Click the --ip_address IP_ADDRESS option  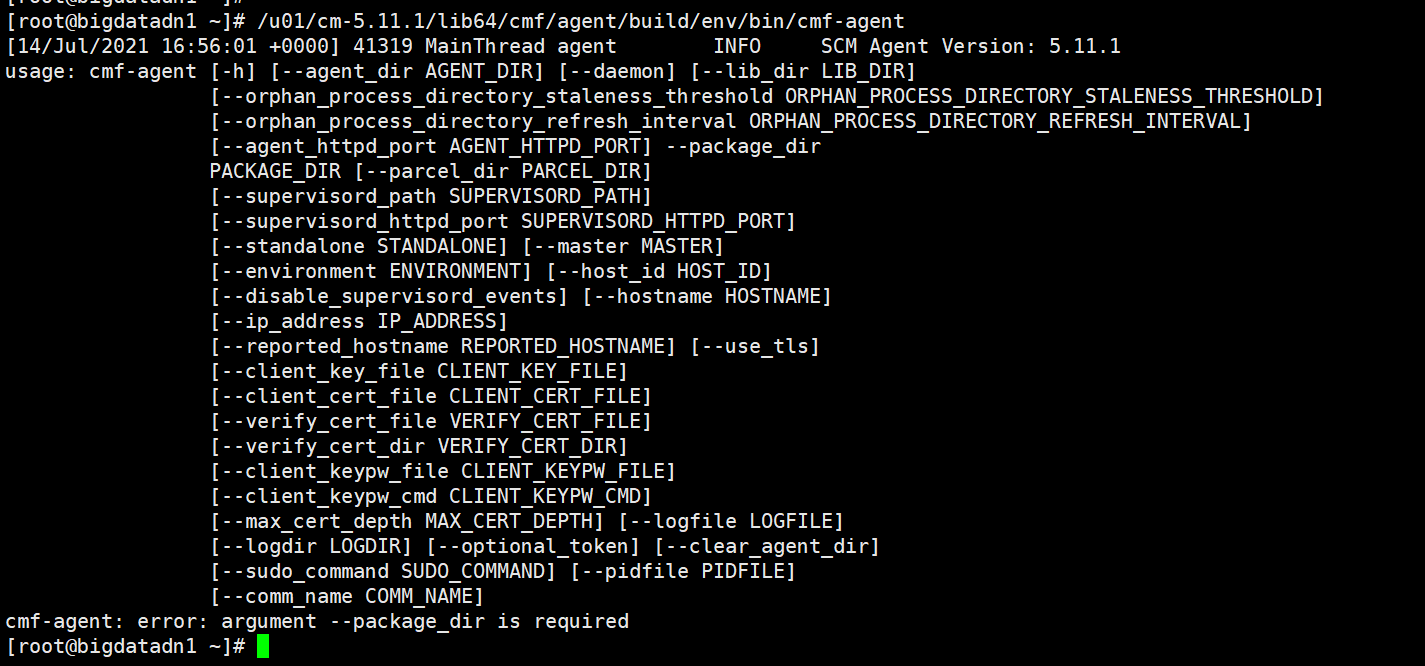(x=359, y=321)
